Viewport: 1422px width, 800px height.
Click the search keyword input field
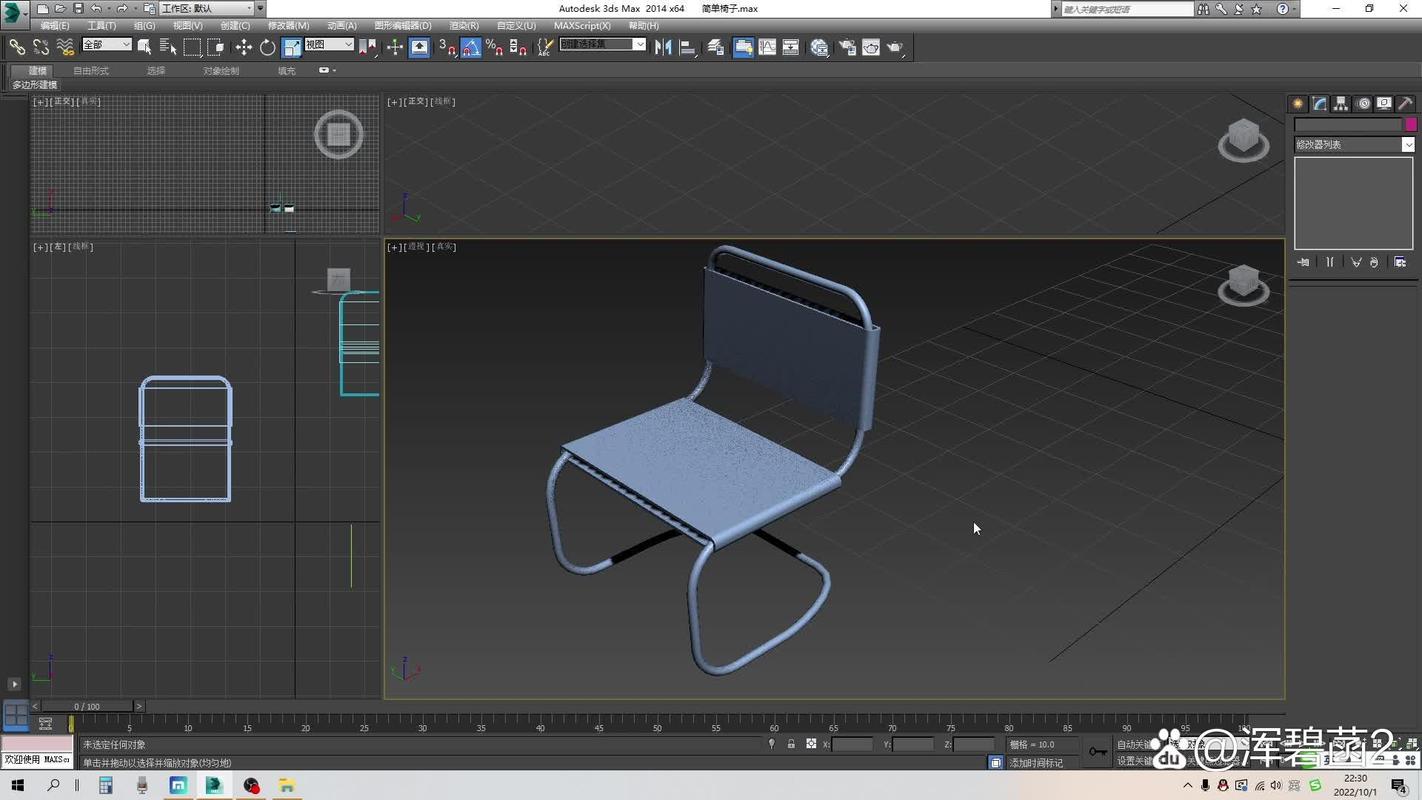(1127, 9)
